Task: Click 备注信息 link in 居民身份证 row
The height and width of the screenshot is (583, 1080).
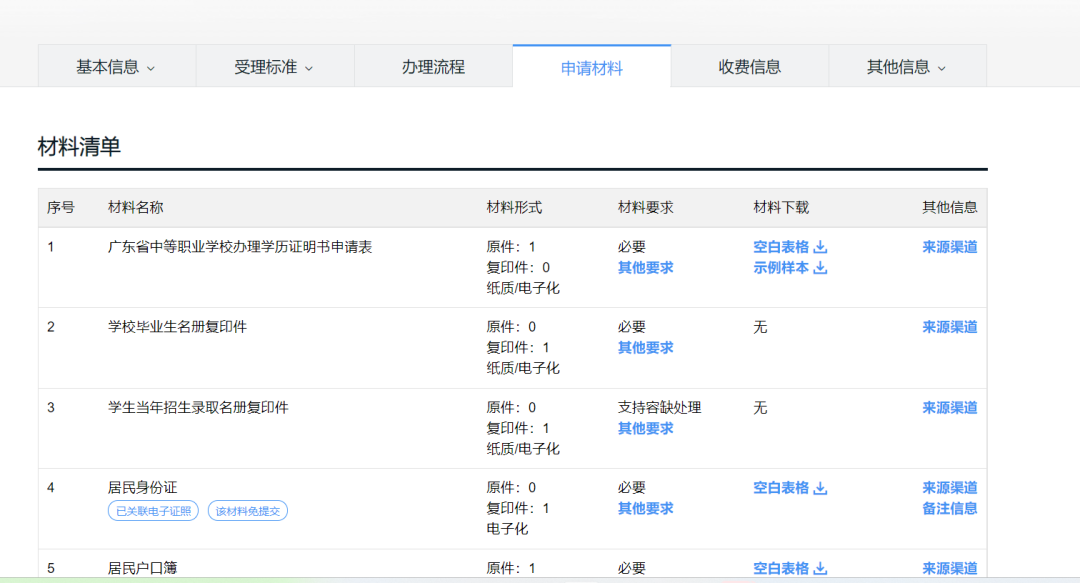Action: (x=949, y=508)
